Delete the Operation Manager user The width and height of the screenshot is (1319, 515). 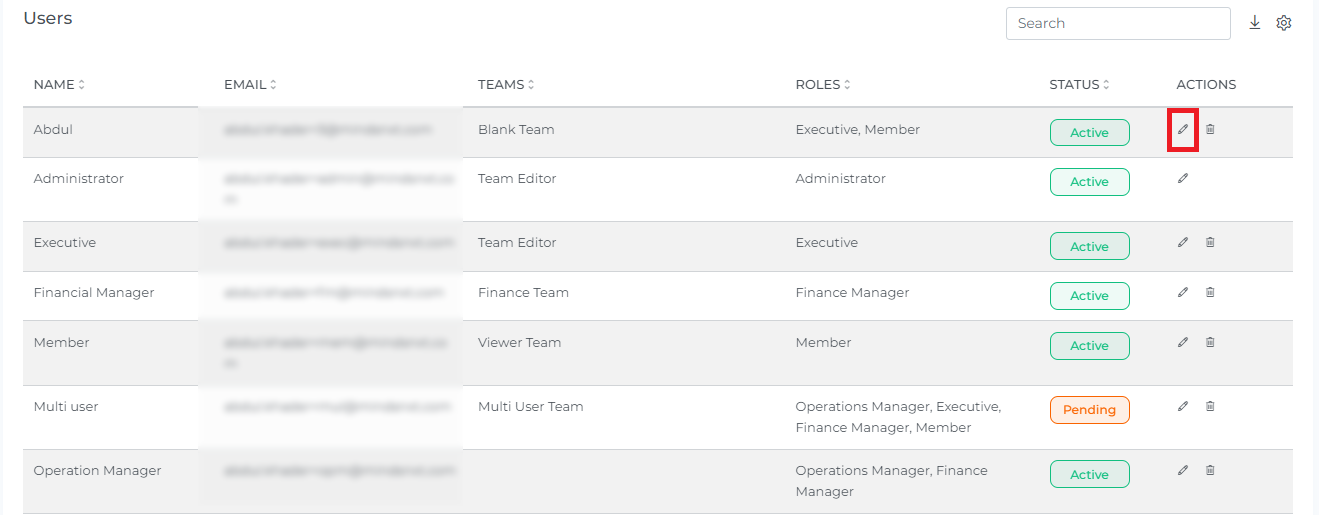1210,470
